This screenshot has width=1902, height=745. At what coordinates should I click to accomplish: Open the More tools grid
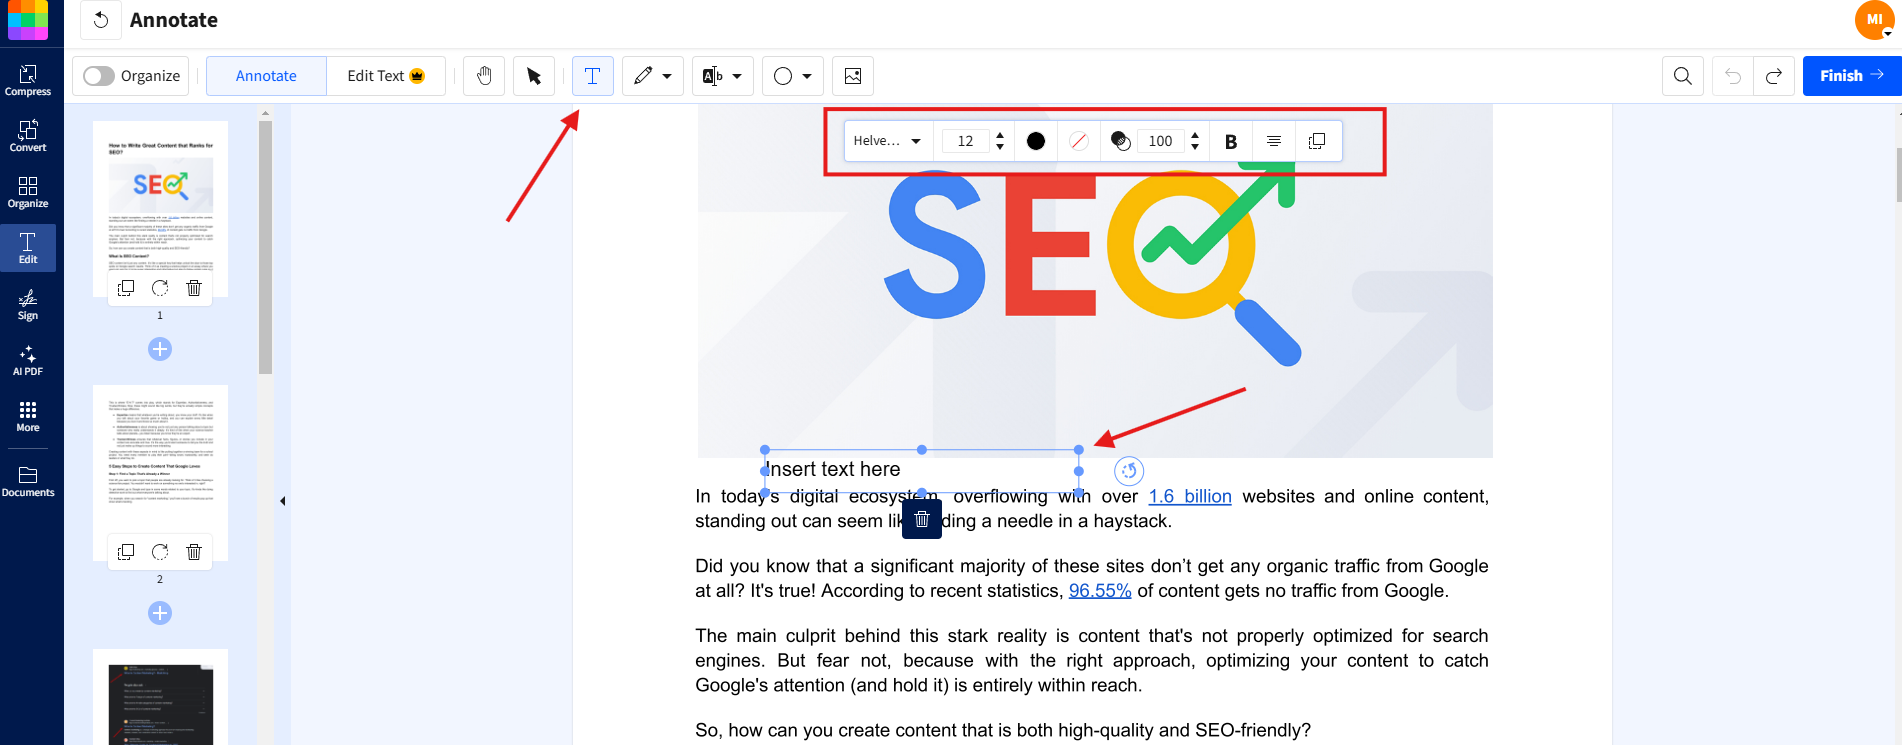pos(28,416)
